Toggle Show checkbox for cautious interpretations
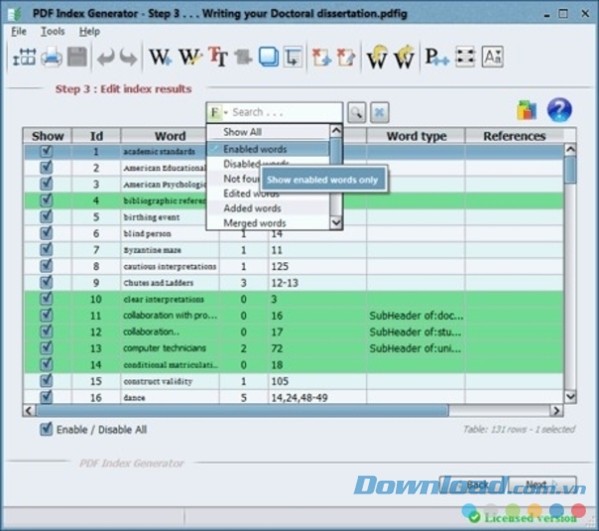 coord(47,266)
